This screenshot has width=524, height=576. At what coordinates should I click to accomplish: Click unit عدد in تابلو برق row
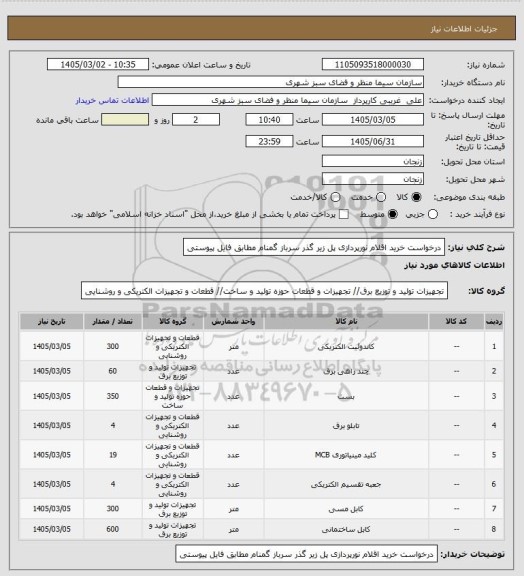[x=233, y=425]
